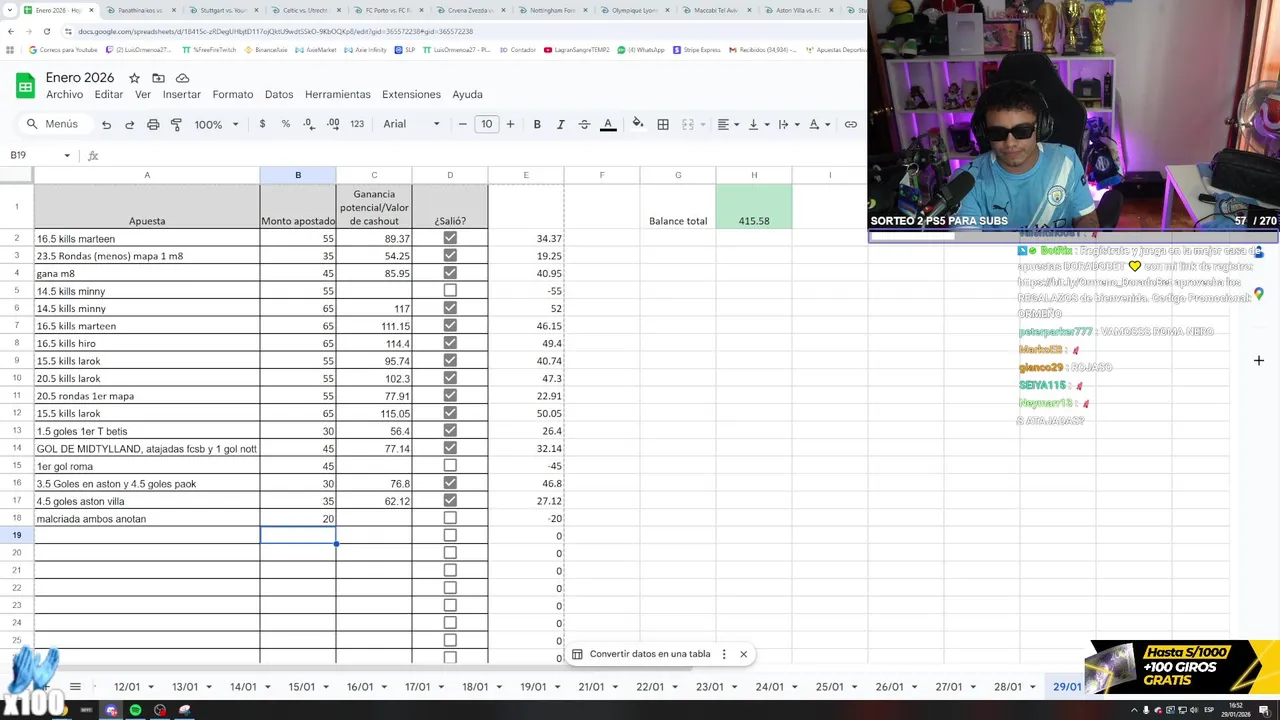
Task: Open the Formato menu
Action: pos(233,94)
